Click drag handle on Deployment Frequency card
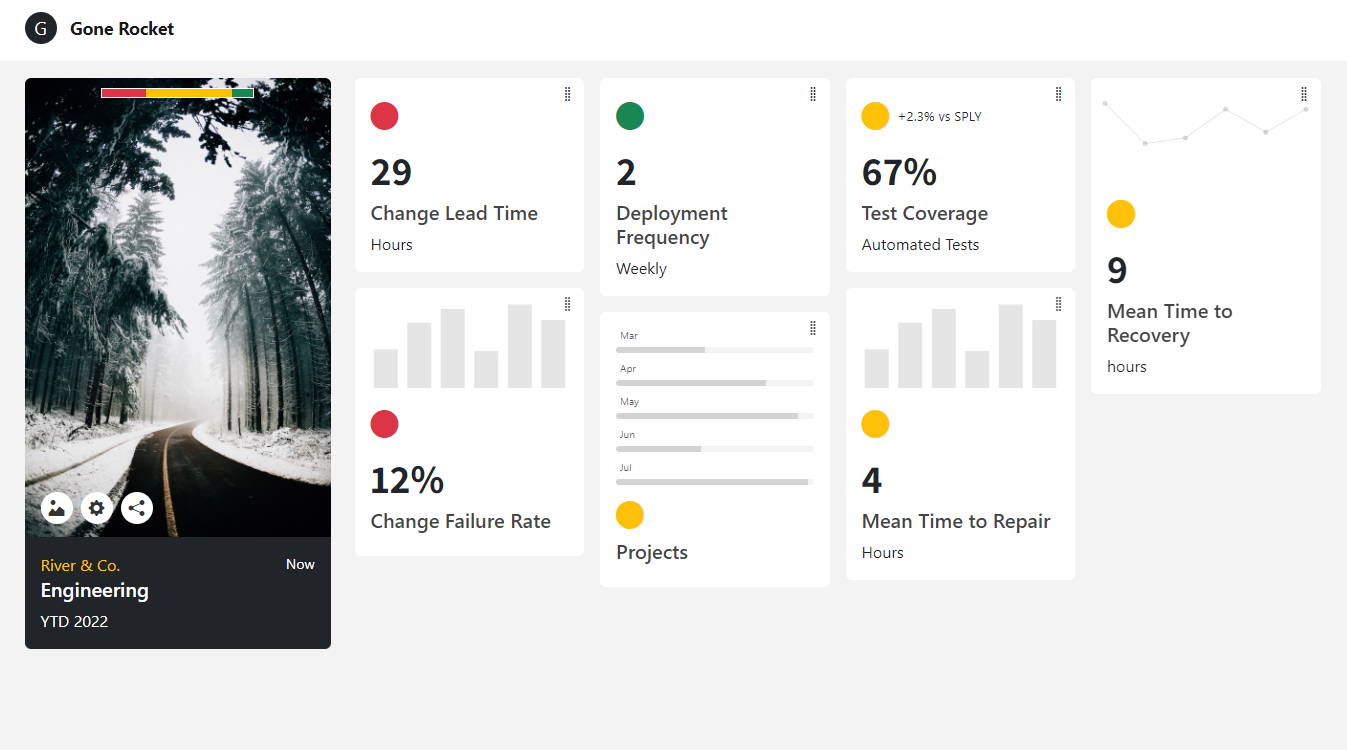 [x=813, y=94]
